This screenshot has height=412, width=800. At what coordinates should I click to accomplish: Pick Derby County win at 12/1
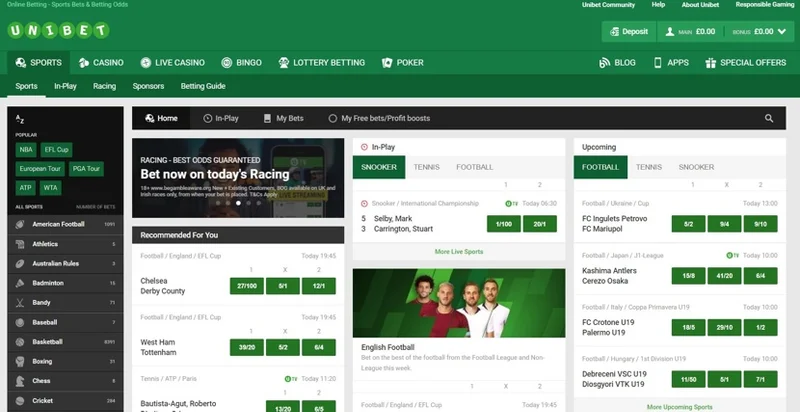point(318,286)
